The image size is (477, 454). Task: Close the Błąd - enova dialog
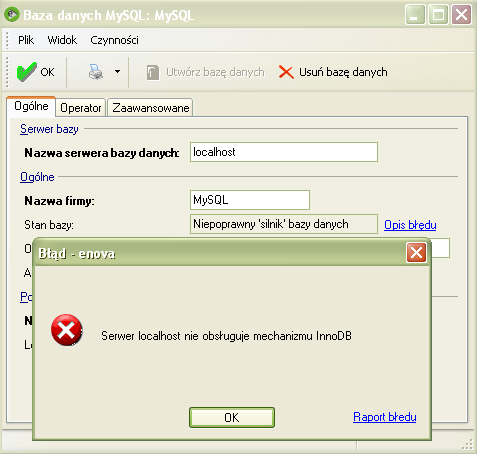click(416, 253)
